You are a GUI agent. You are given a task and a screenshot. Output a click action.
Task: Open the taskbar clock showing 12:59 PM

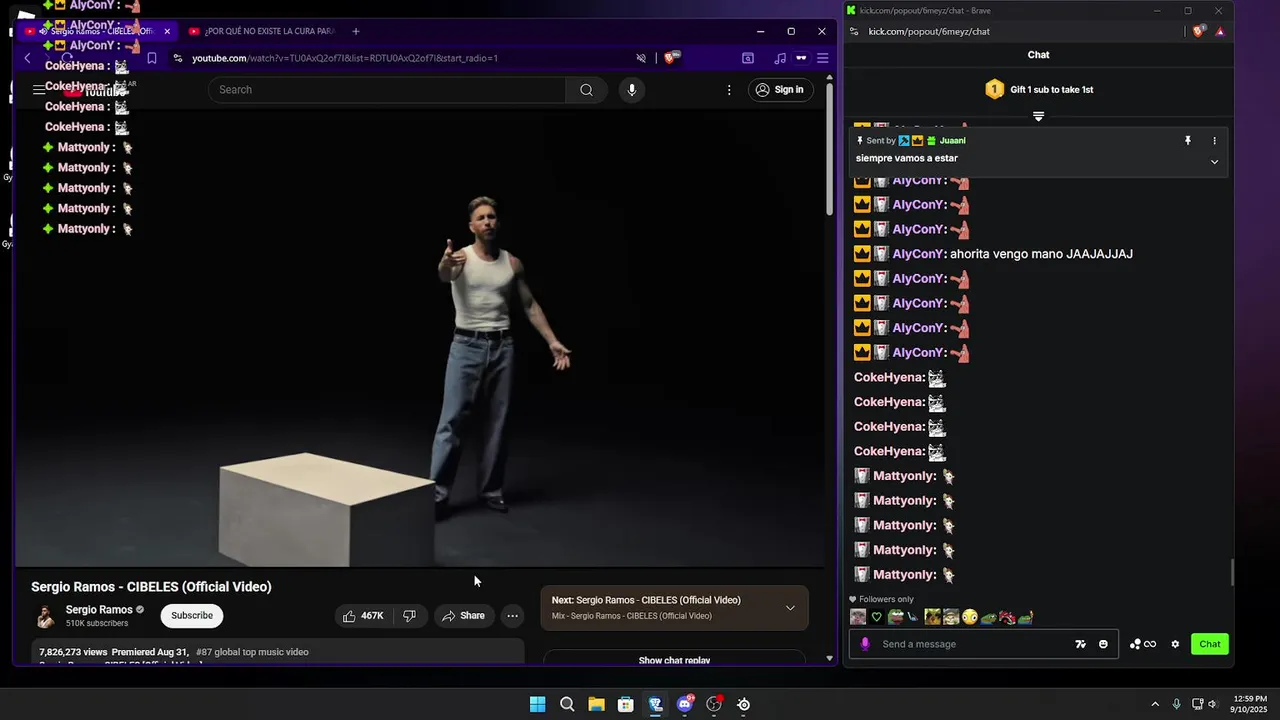1250,704
